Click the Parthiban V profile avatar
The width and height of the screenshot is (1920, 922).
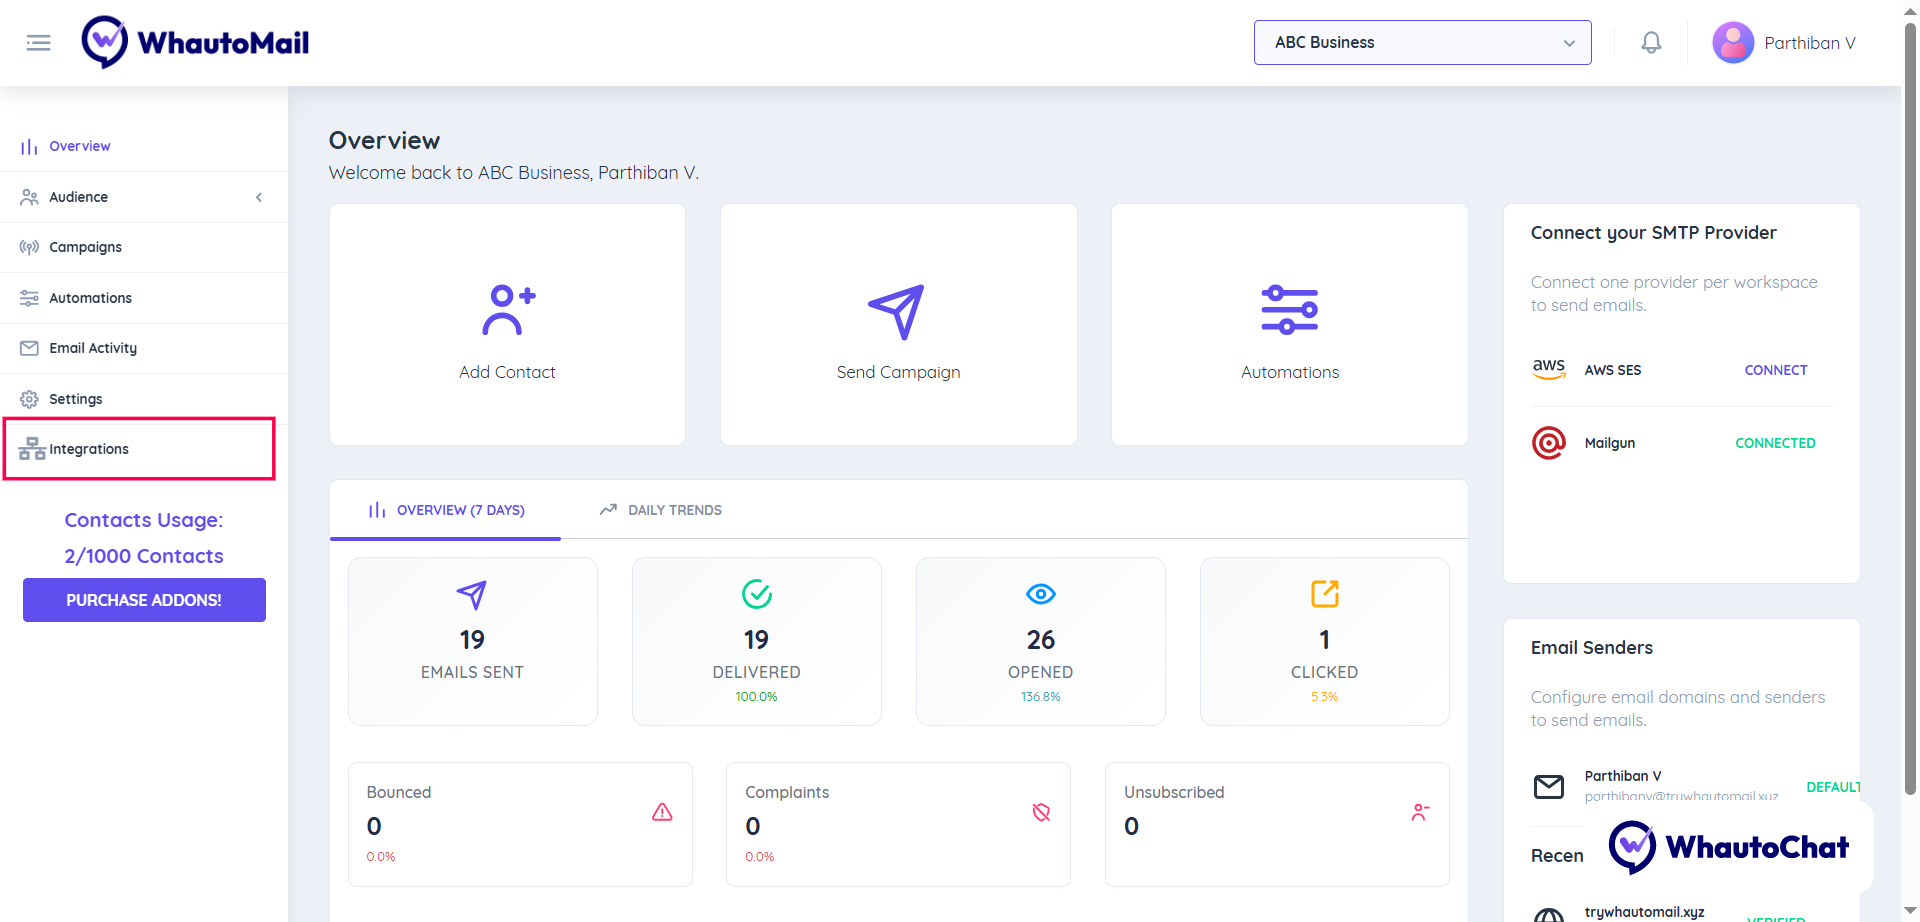(x=1733, y=43)
